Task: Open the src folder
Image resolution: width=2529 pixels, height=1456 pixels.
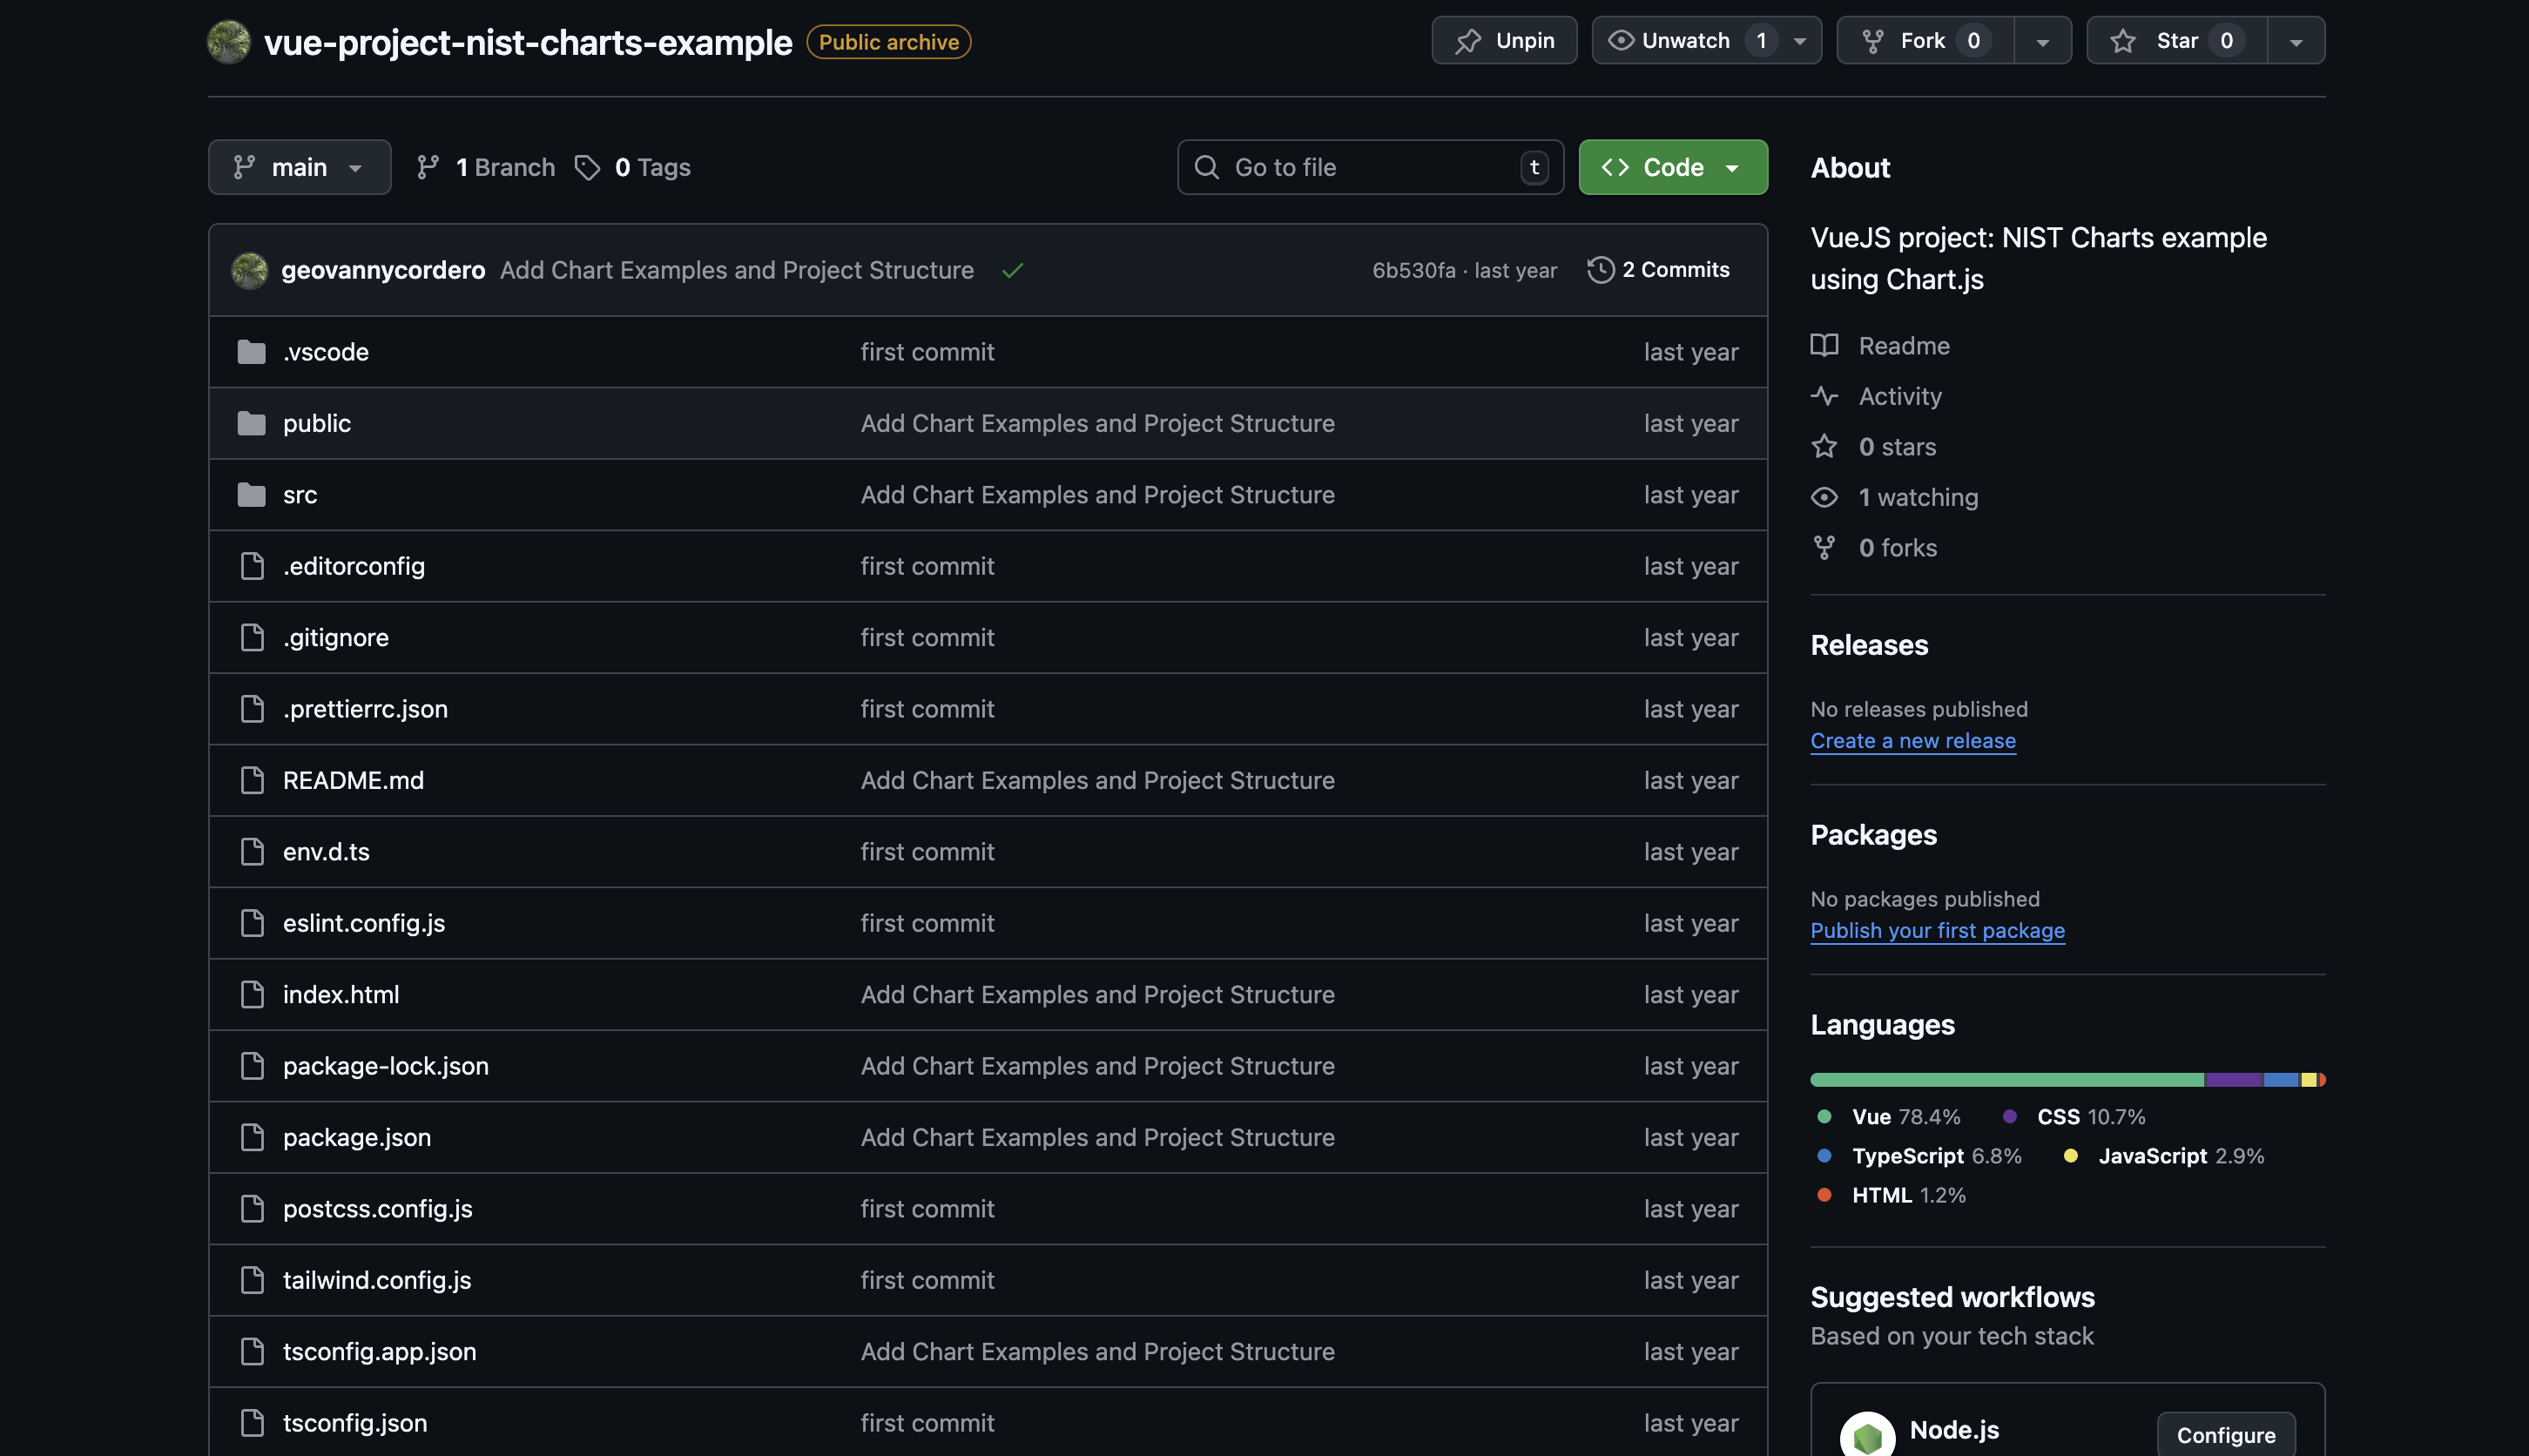Action: (x=300, y=495)
